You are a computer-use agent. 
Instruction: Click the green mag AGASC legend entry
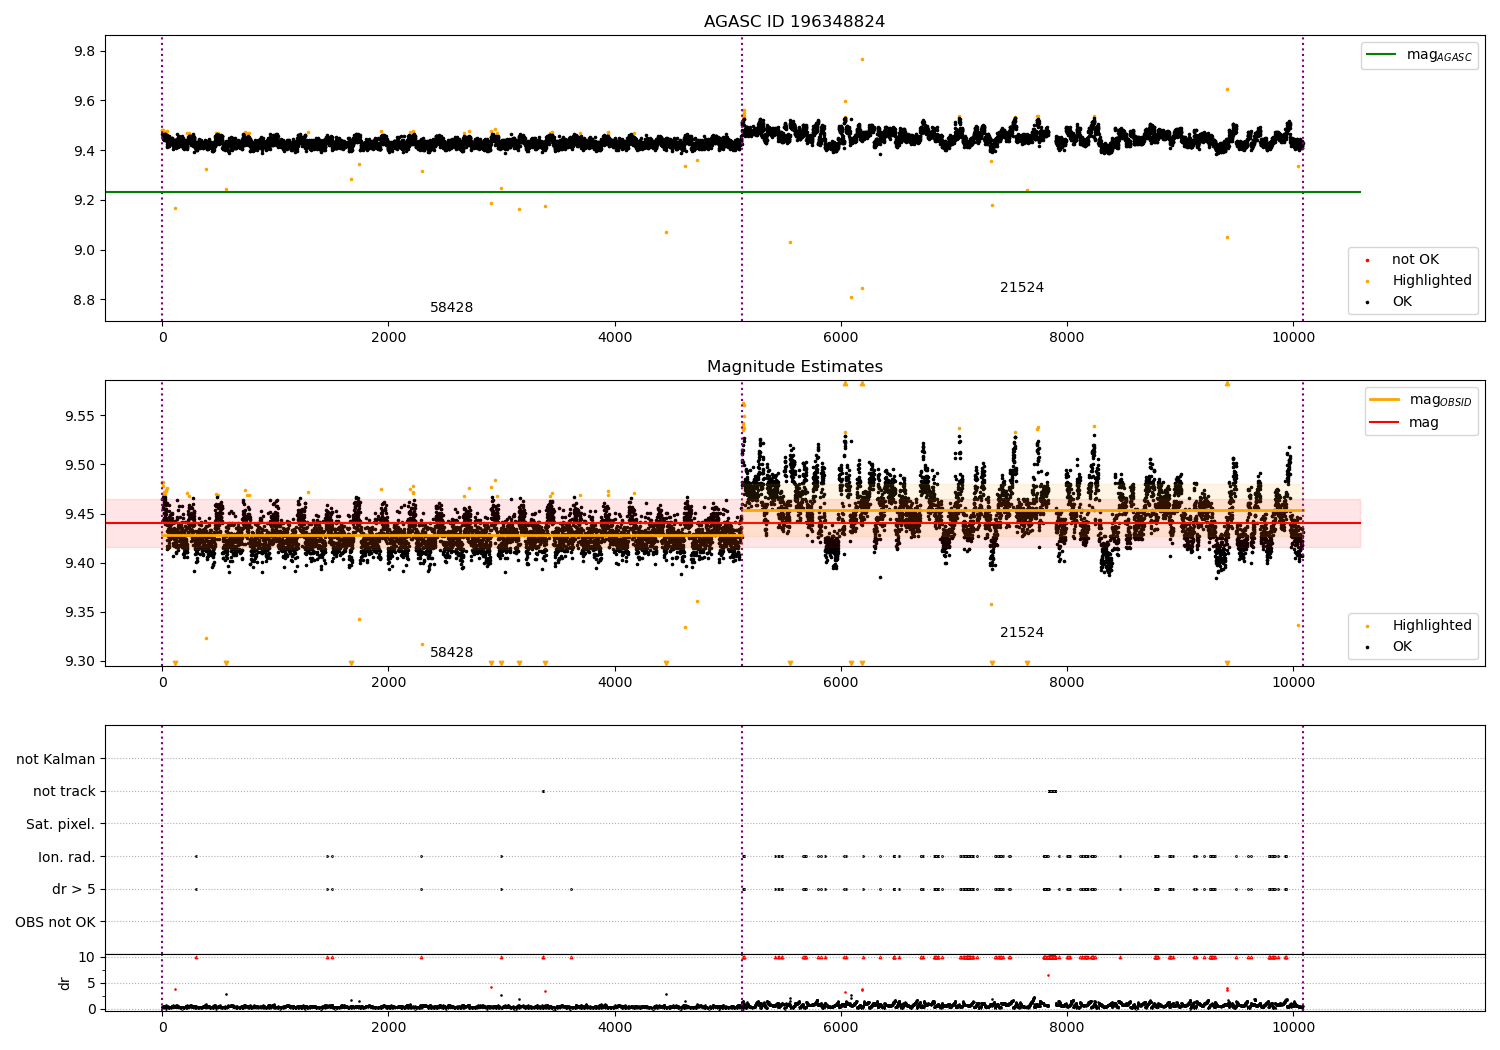click(1419, 55)
